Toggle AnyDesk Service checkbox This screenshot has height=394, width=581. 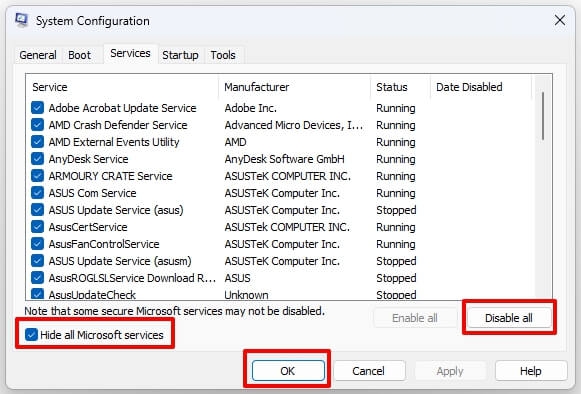[37, 159]
